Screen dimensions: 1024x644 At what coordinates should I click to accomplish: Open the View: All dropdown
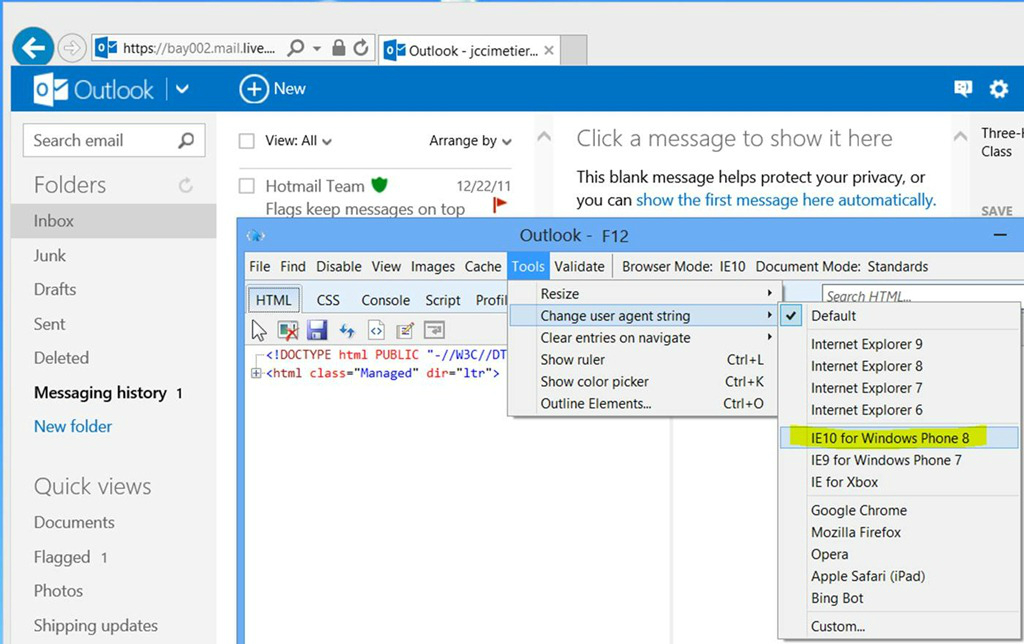tap(298, 141)
